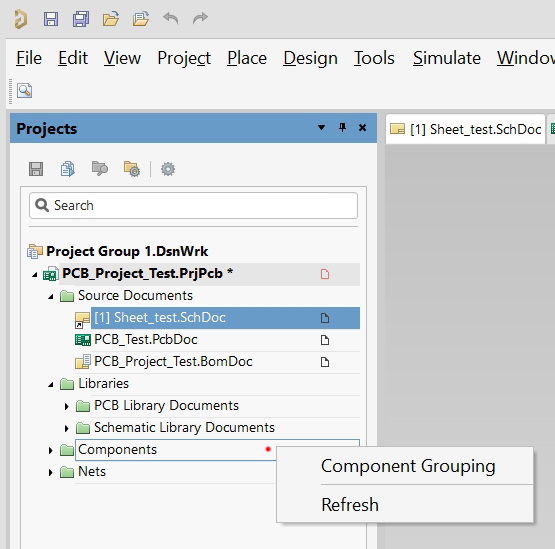
Task: Open the Place menu
Action: pyautogui.click(x=247, y=58)
